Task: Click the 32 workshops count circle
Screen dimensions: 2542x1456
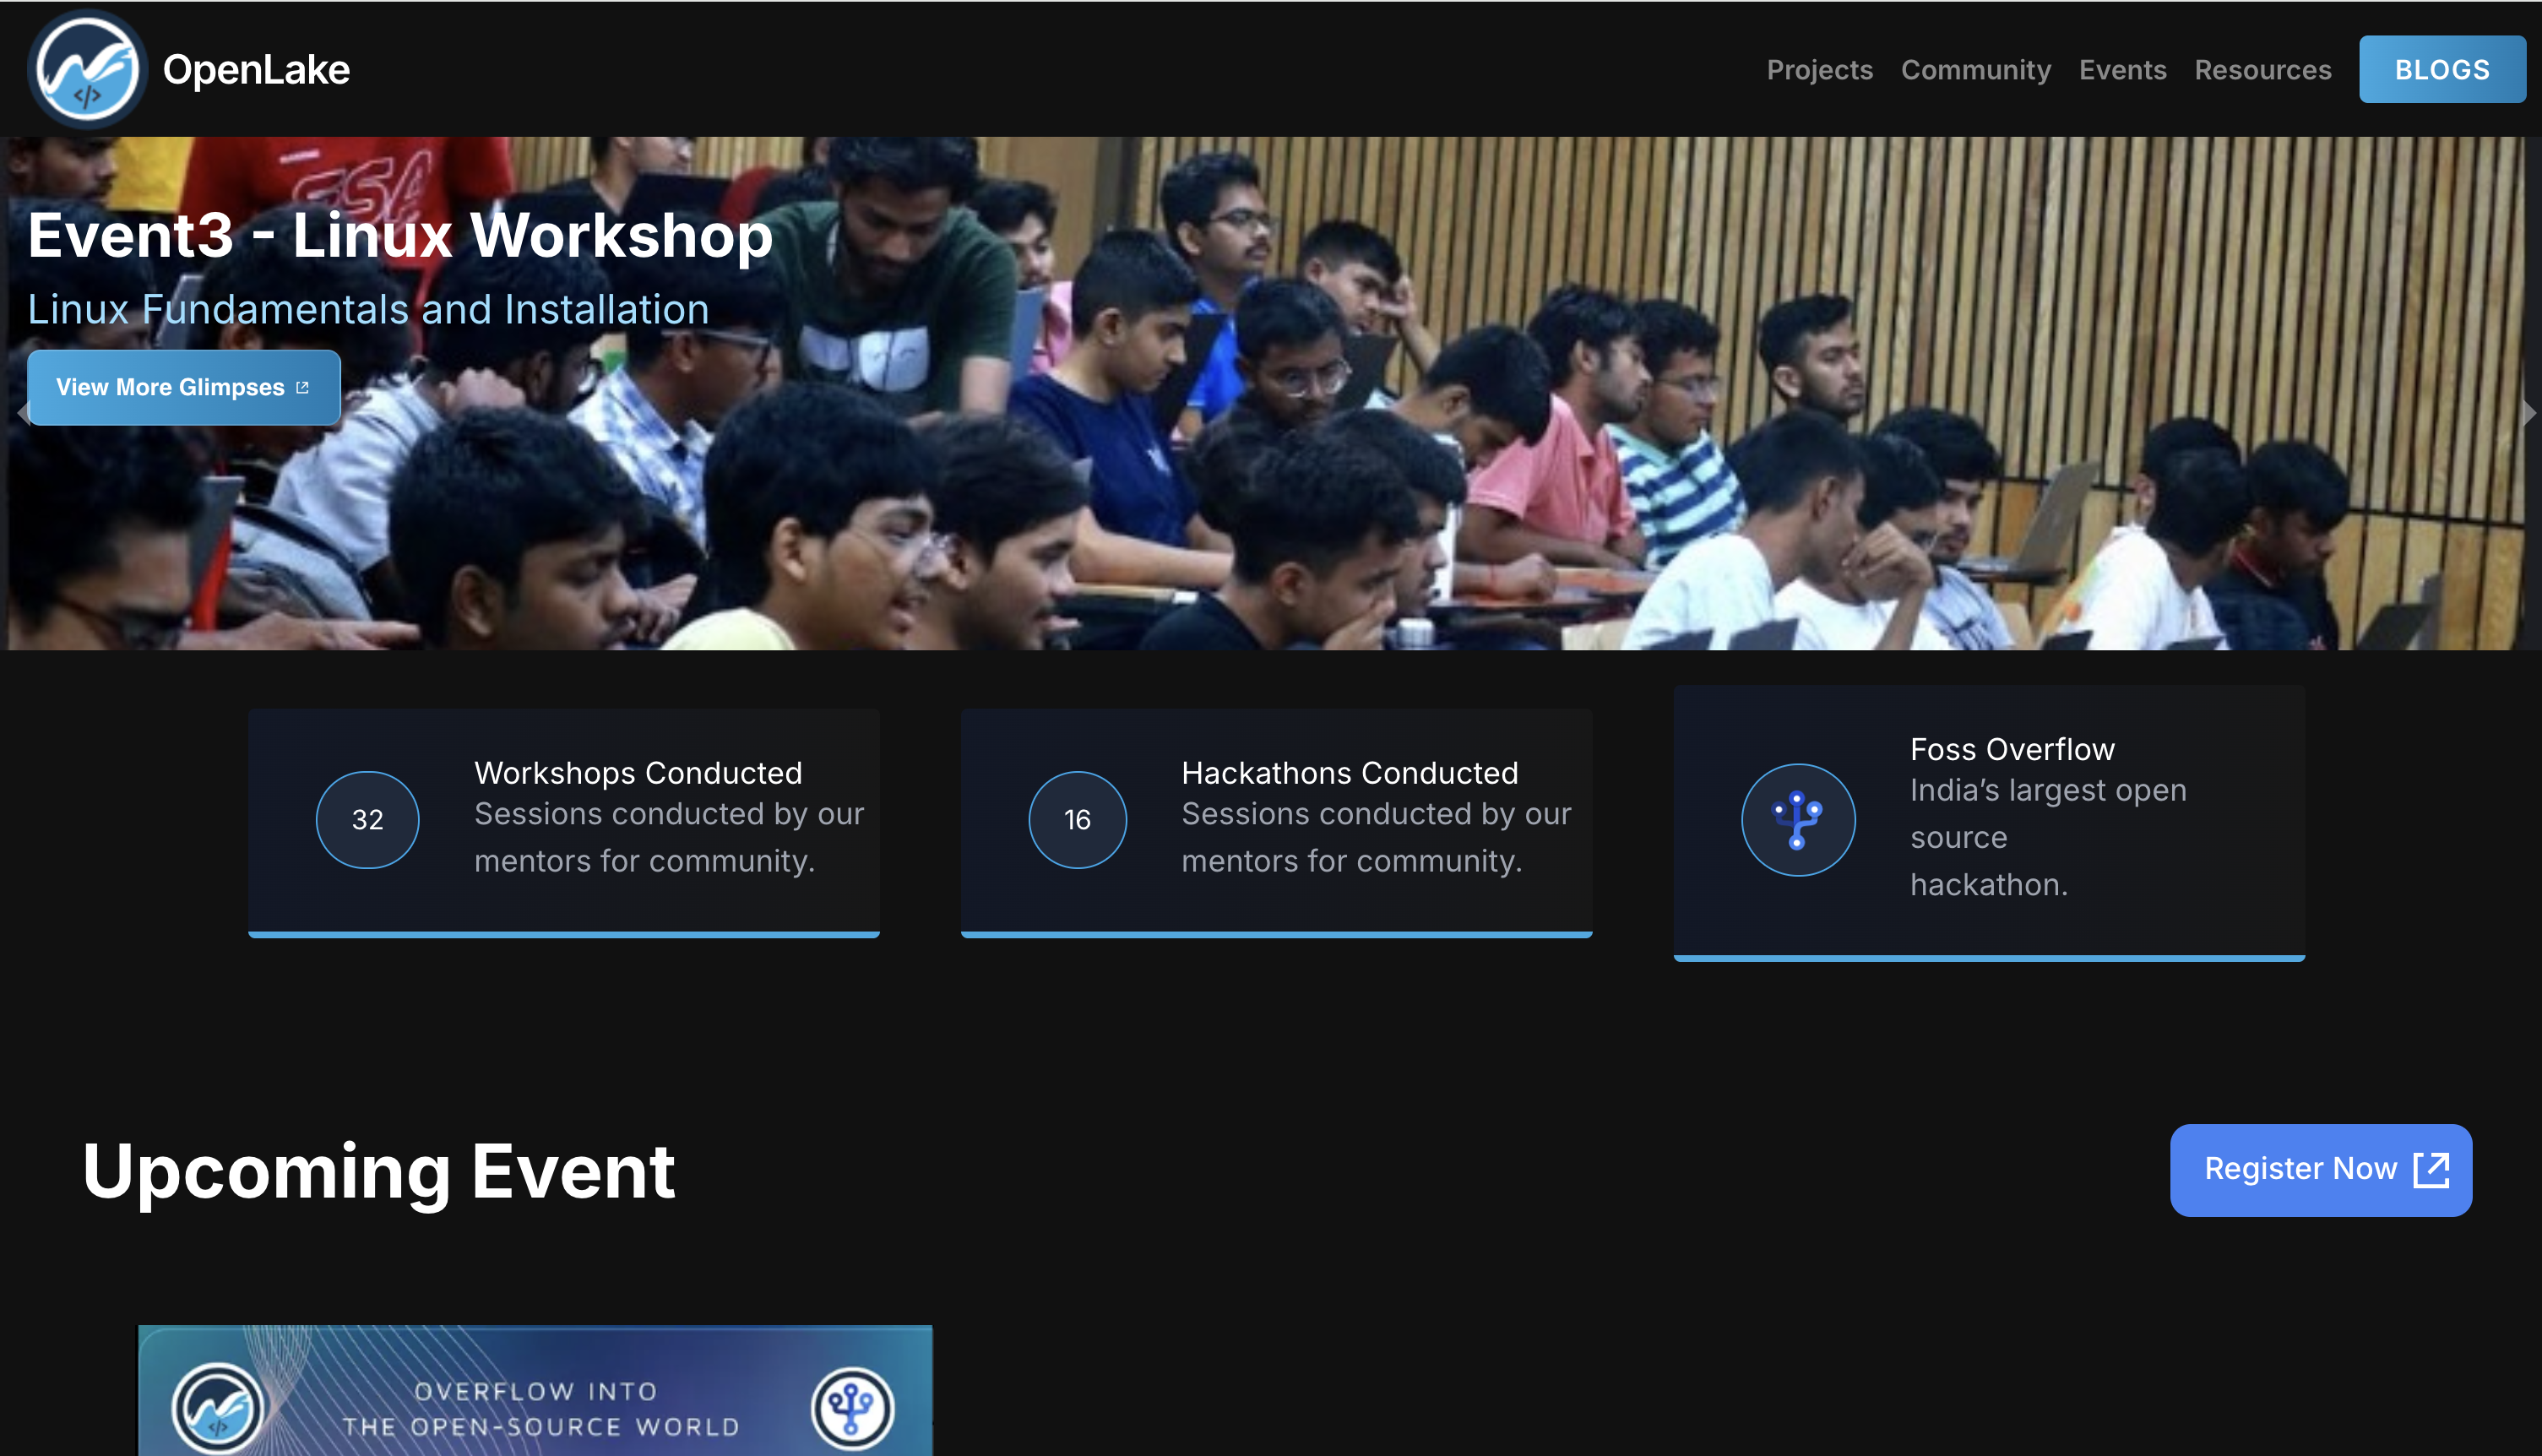Action: [x=367, y=820]
